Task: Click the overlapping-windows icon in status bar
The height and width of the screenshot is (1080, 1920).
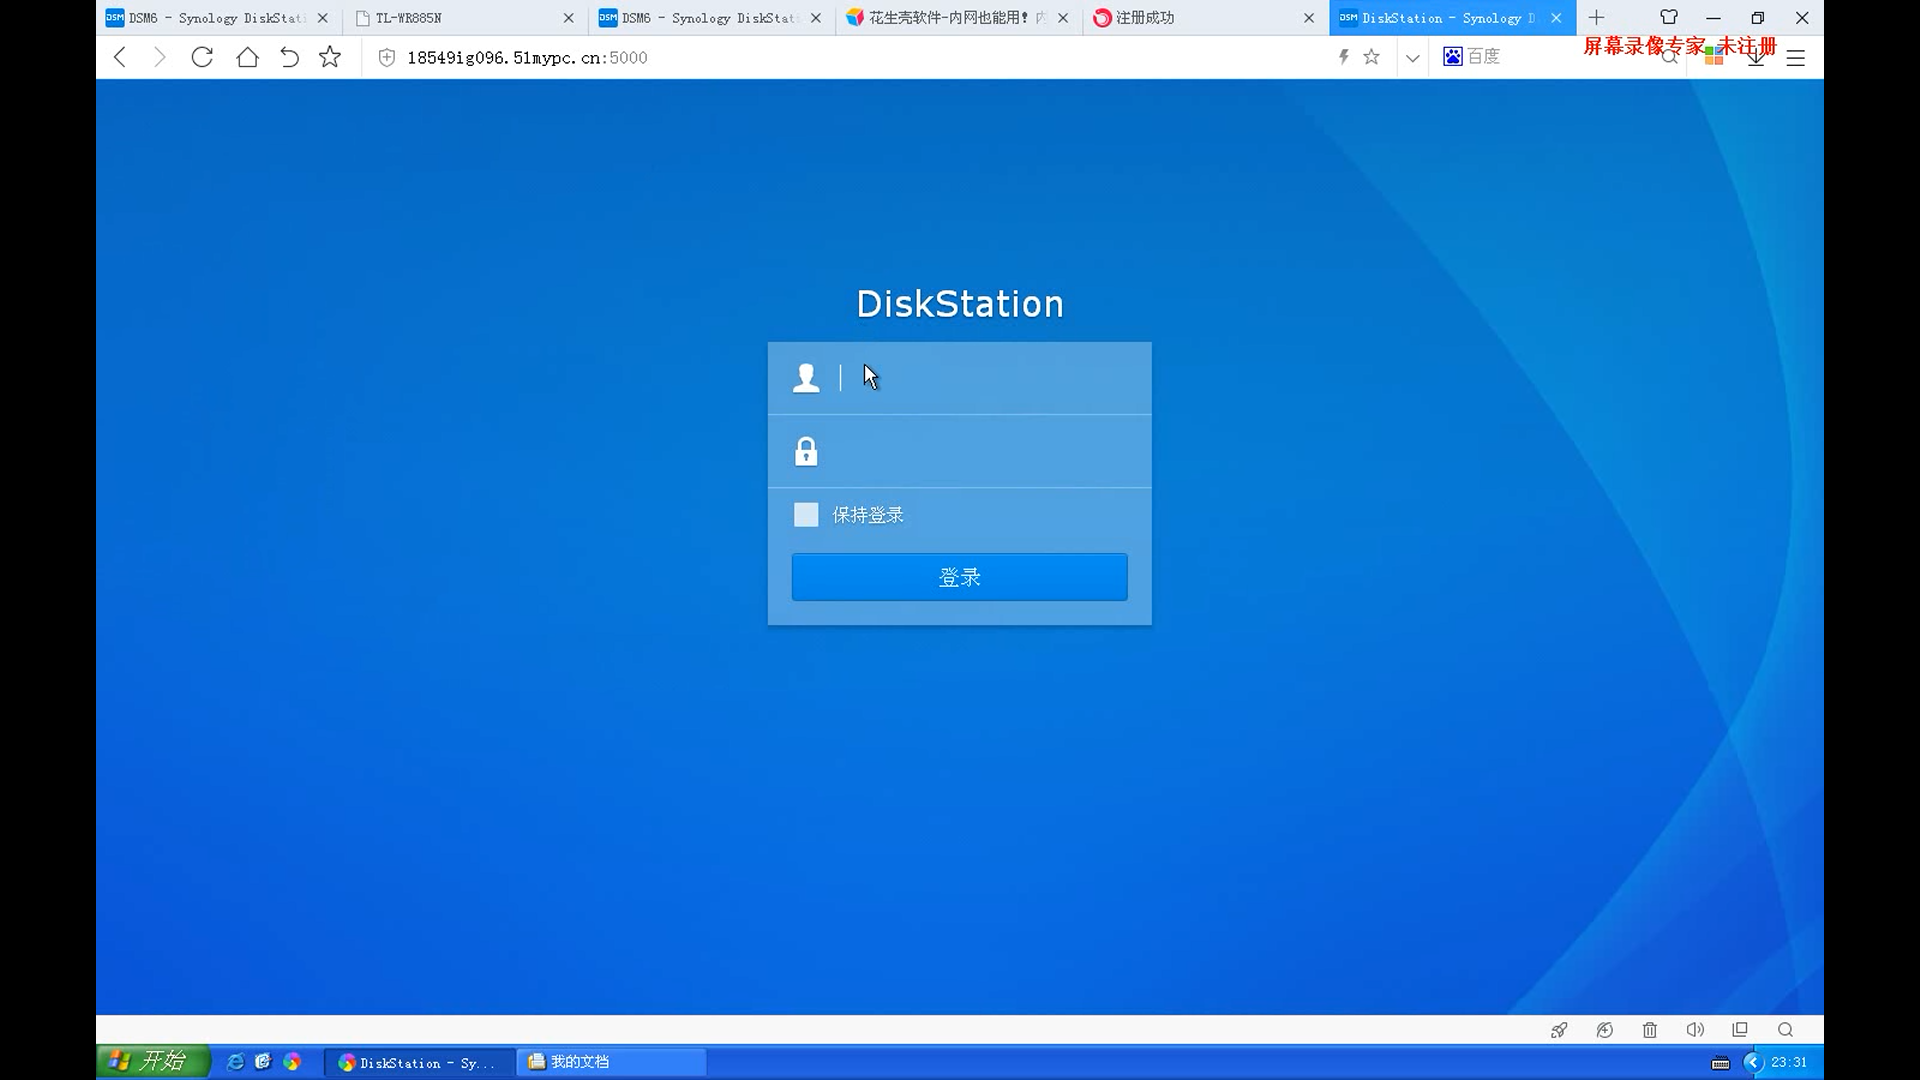Action: point(1740,1030)
